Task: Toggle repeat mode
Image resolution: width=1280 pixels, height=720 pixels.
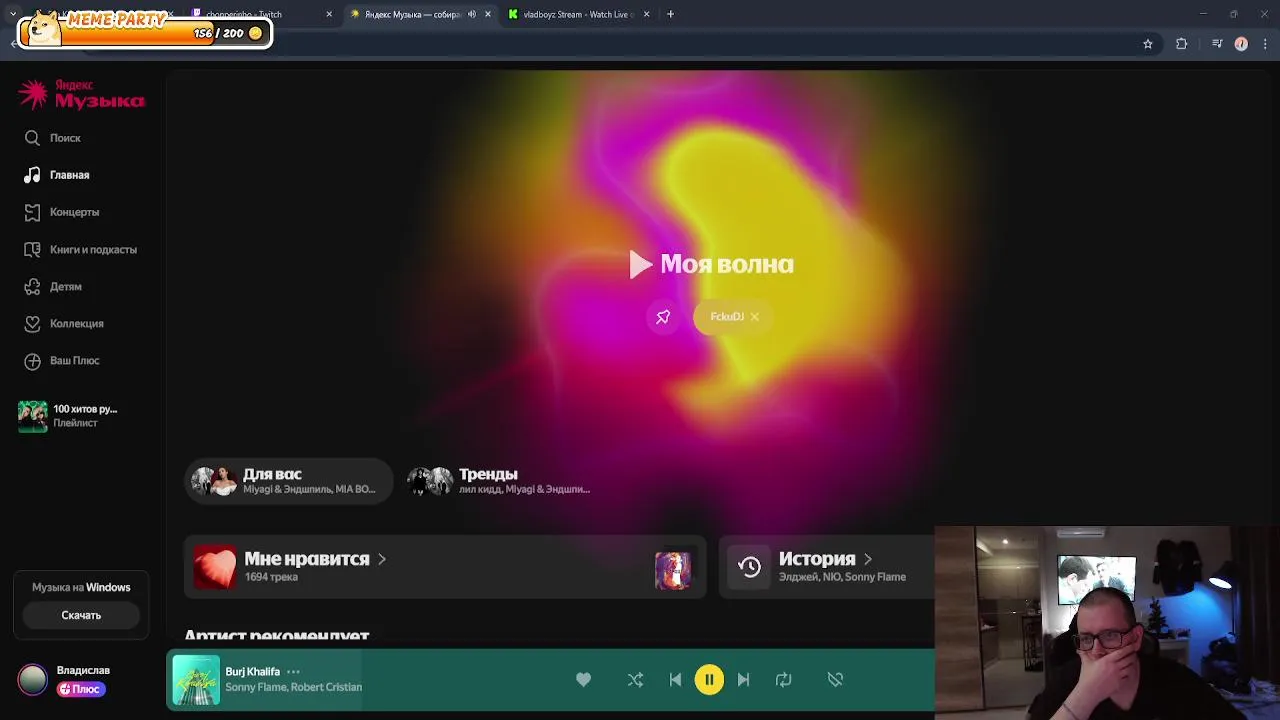Action: [x=784, y=680]
